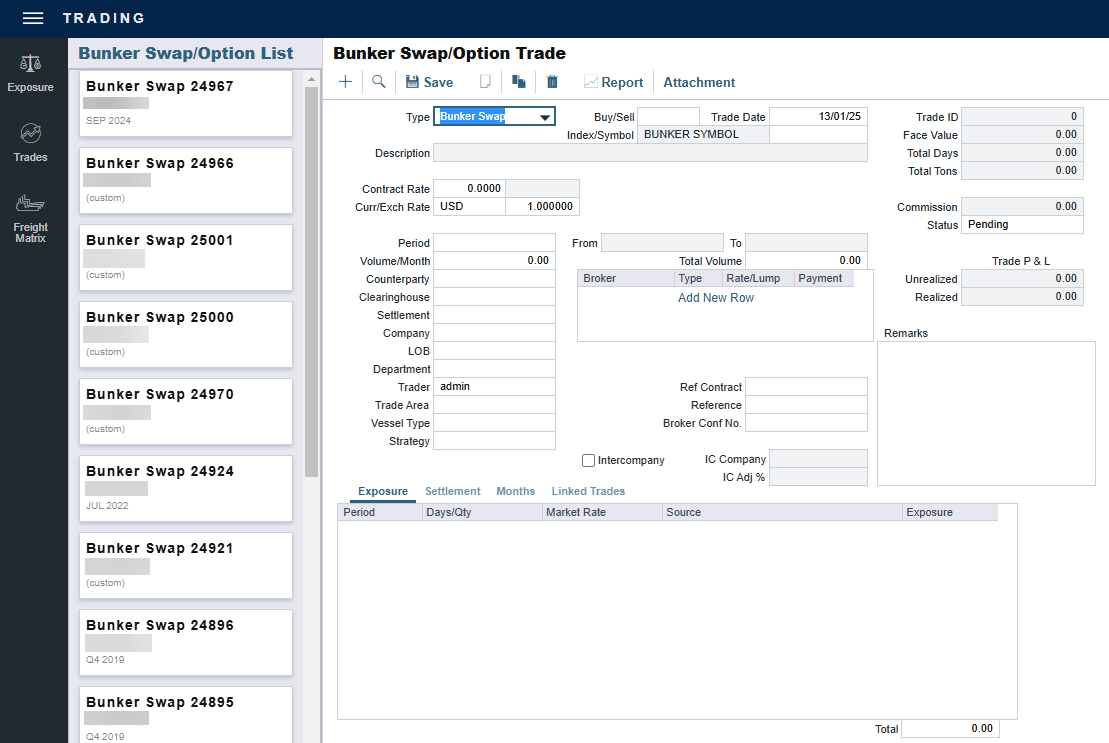Open the Freight Matrix module
This screenshot has width=1109, height=743.
30,219
